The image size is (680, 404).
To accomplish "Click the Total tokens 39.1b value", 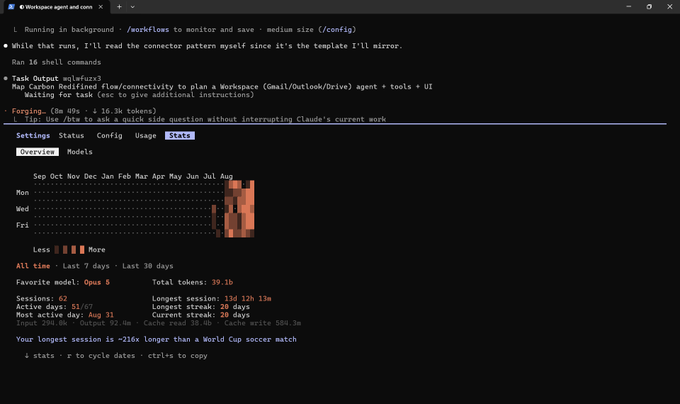I will pos(222,282).
